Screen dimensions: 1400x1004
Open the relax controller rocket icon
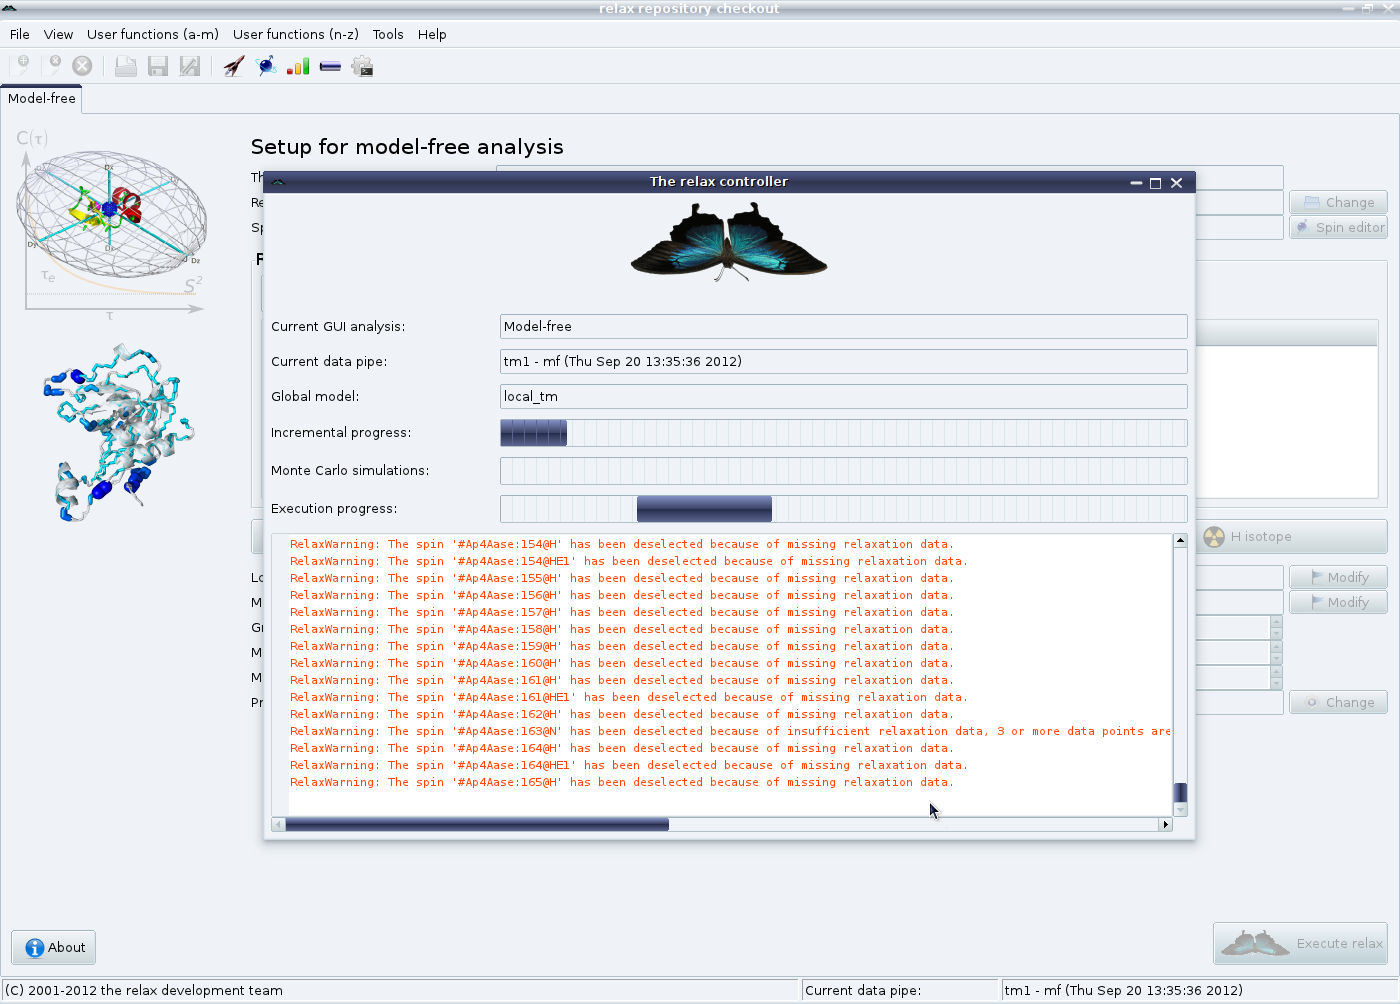click(233, 66)
